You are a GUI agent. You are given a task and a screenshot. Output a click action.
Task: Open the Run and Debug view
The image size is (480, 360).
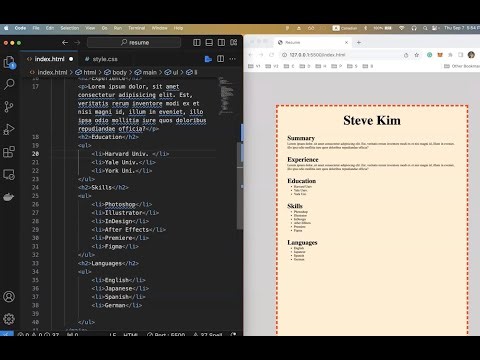9,129
